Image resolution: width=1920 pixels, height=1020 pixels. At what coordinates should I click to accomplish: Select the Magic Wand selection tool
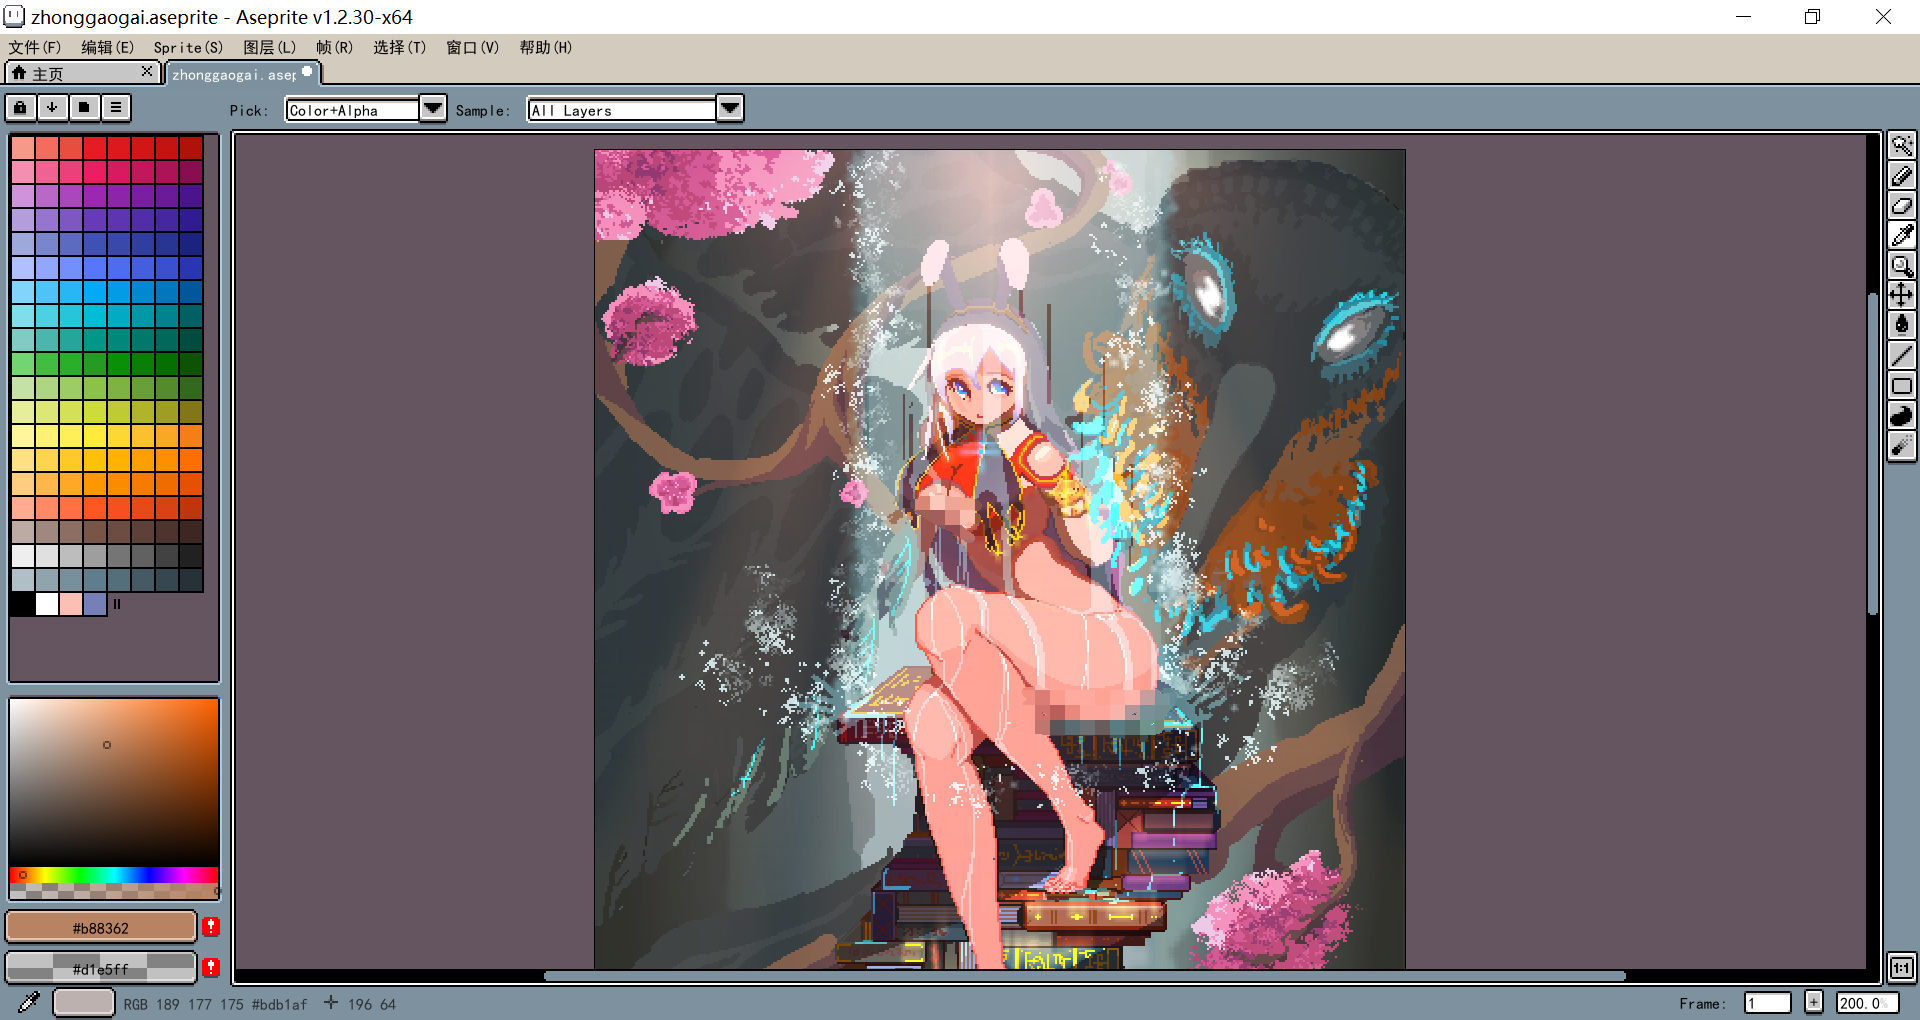(1901, 145)
